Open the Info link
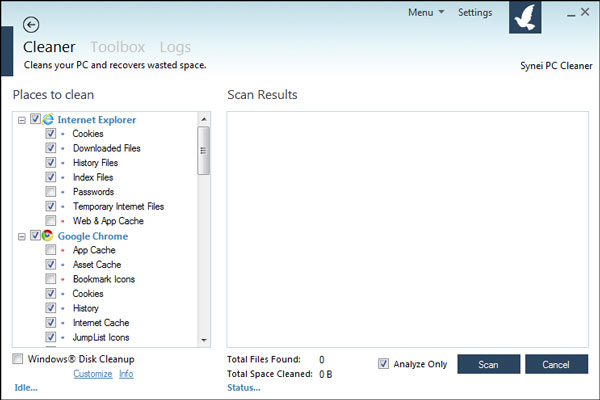600x400 pixels. tap(126, 374)
